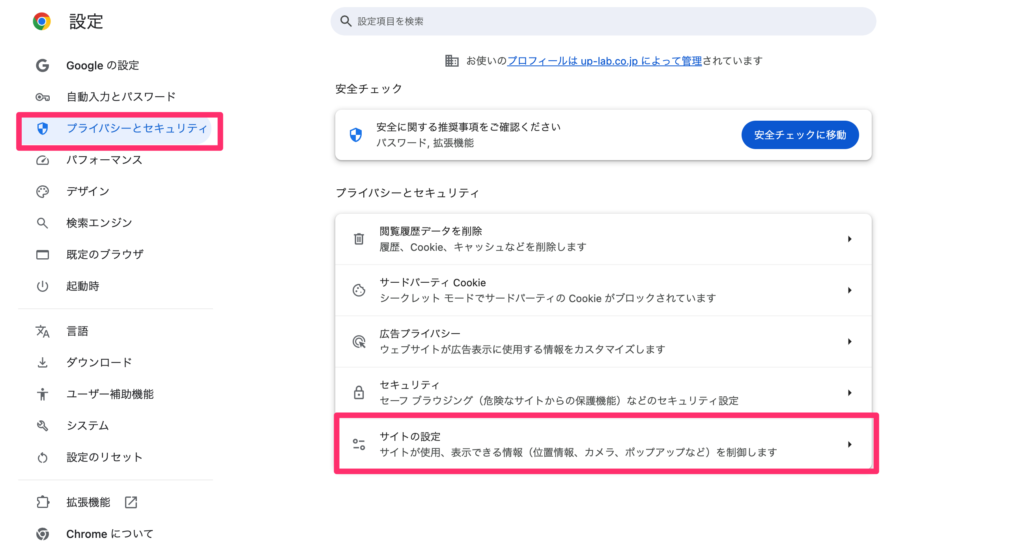
Task: Click the external link icon next to 拡張機能
Action: click(131, 502)
